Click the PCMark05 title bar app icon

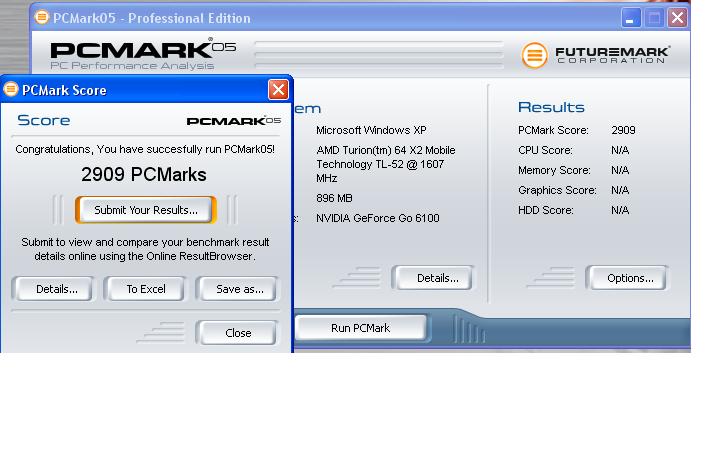click(42, 18)
